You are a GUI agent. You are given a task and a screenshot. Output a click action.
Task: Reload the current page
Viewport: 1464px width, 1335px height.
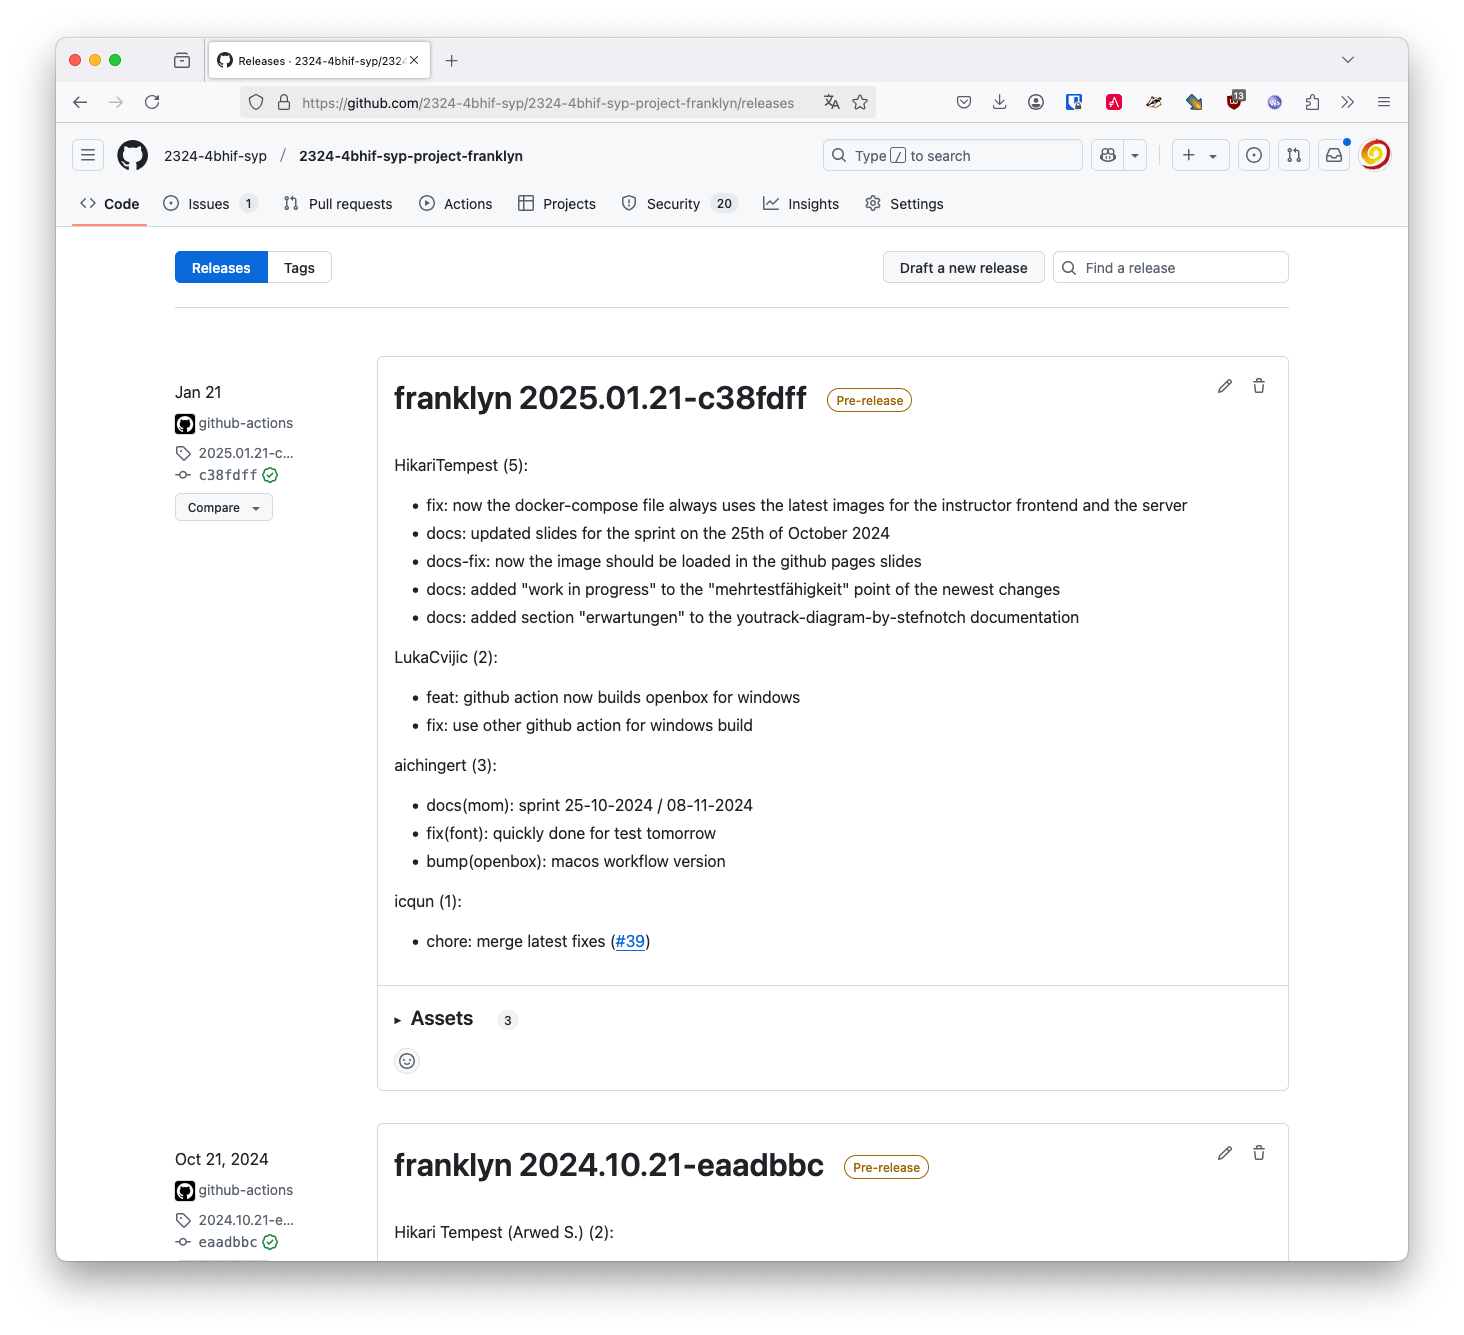[x=152, y=102]
